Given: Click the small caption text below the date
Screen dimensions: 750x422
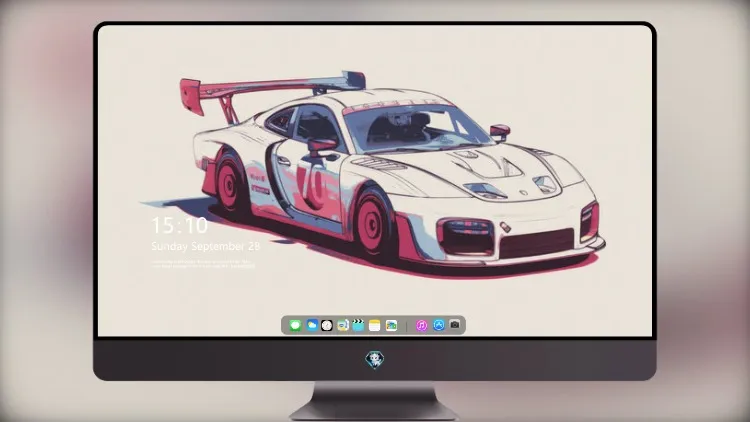Looking at the screenshot, I should click(x=203, y=264).
